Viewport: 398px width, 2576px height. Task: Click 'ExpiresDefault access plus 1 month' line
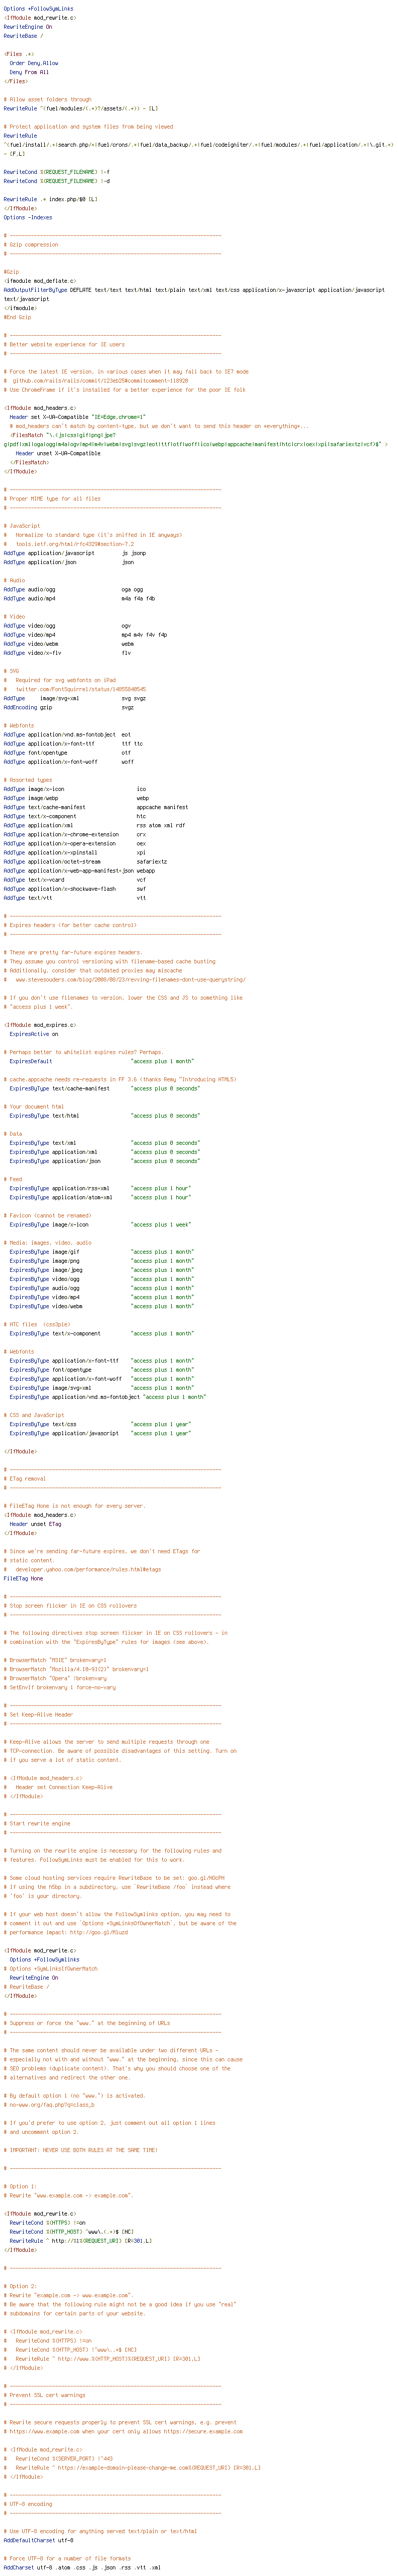point(101,1061)
